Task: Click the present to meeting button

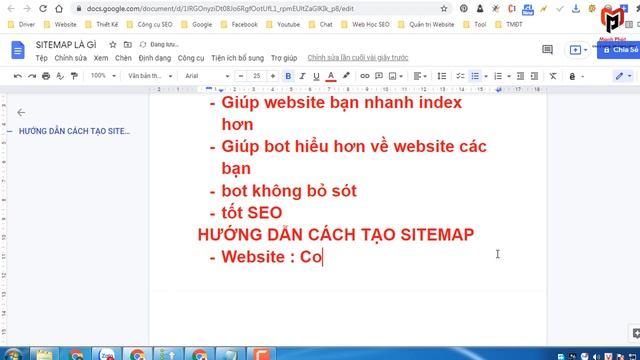Action: pos(578,50)
